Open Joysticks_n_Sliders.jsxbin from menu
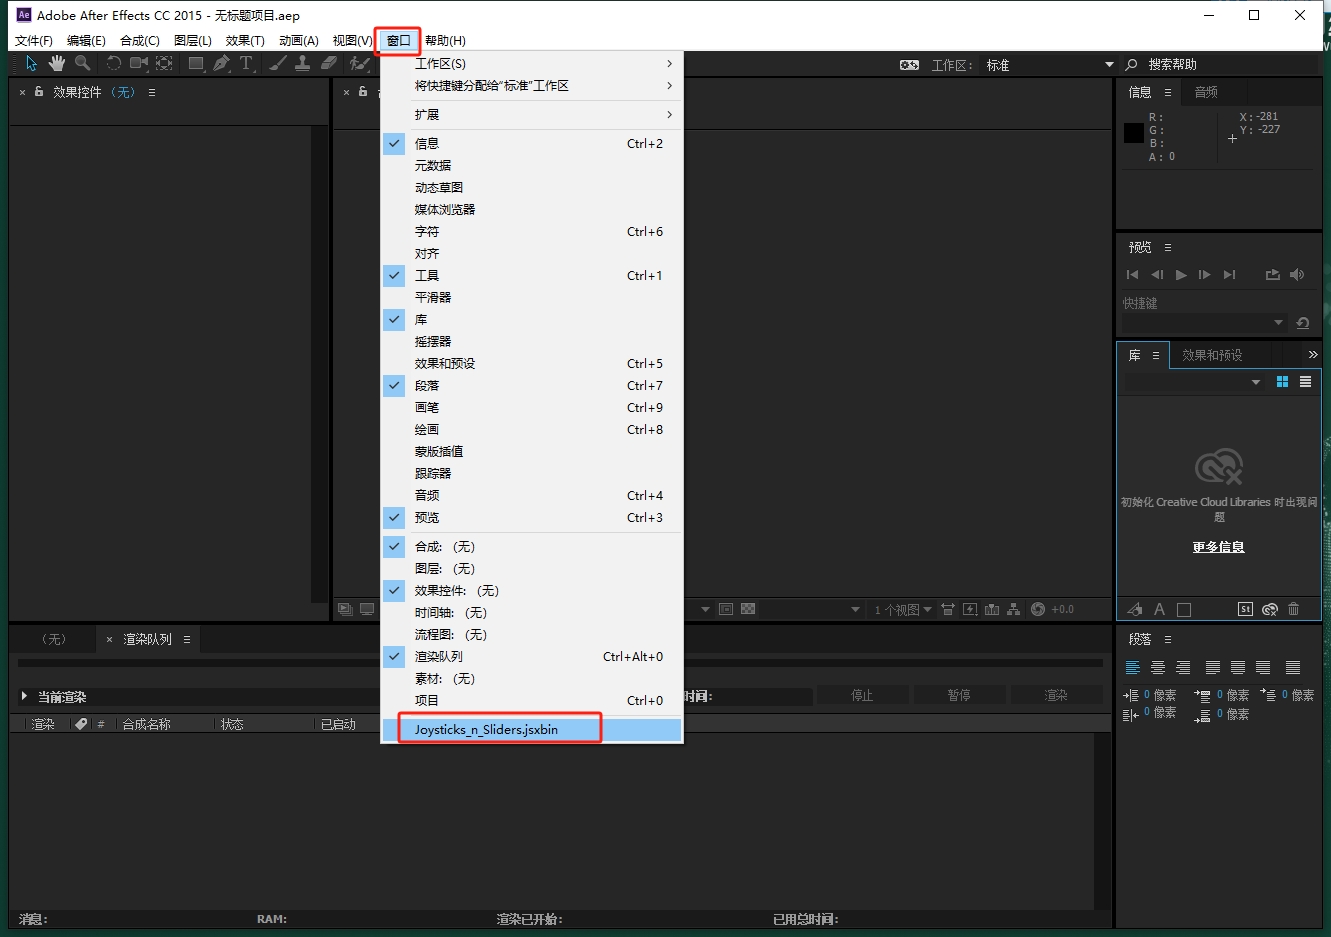This screenshot has width=1331, height=937. (x=531, y=729)
